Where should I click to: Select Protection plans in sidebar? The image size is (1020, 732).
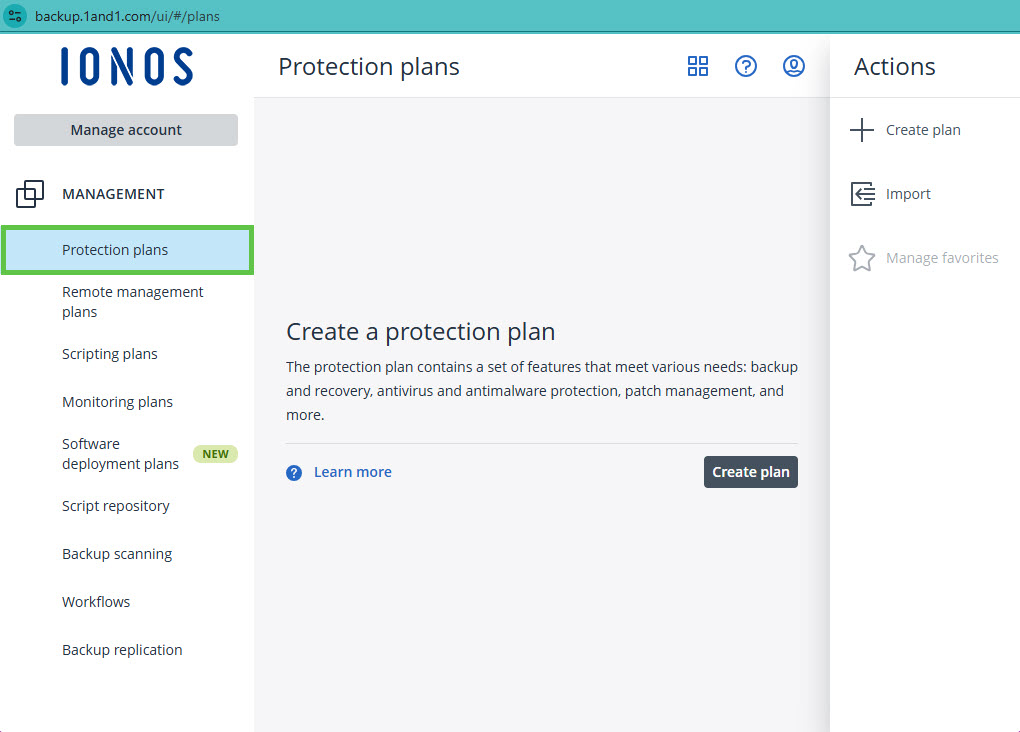(x=115, y=250)
